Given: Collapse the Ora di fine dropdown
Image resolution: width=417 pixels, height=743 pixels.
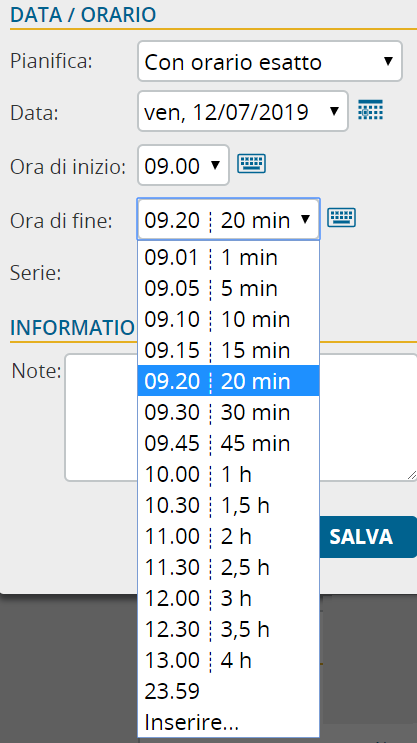Looking at the screenshot, I should [x=228, y=219].
